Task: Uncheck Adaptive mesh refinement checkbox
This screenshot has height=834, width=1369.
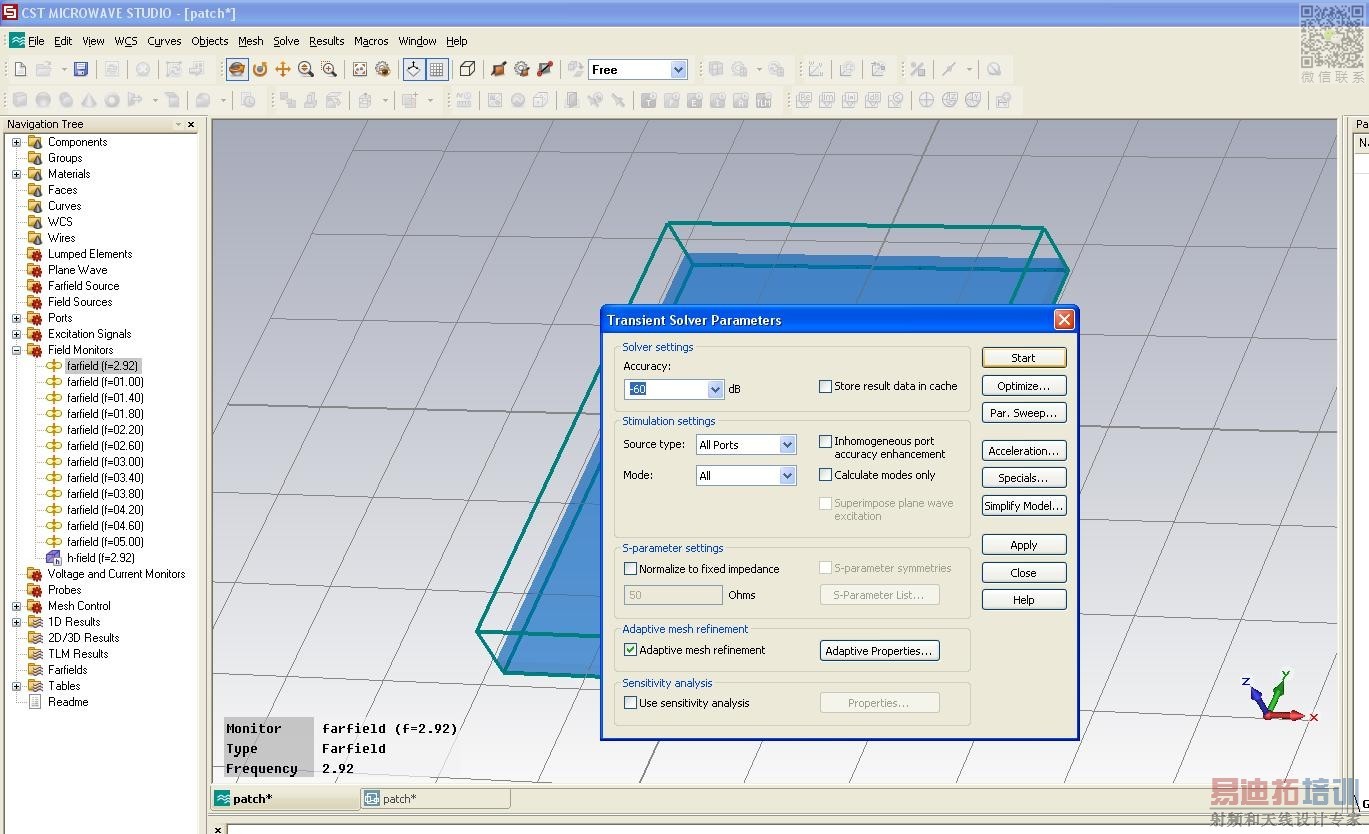Action: (x=631, y=650)
